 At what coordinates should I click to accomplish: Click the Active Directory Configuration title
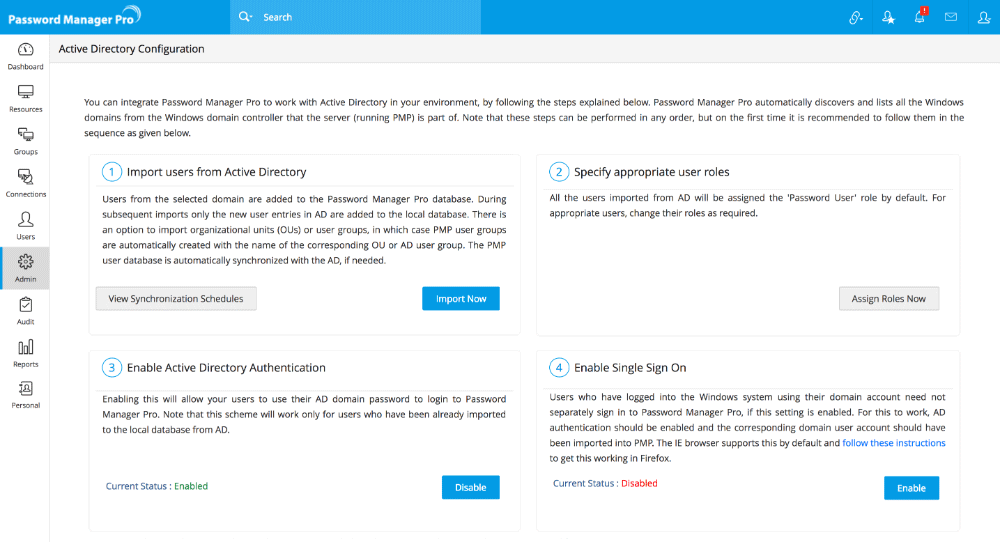[x=131, y=49]
